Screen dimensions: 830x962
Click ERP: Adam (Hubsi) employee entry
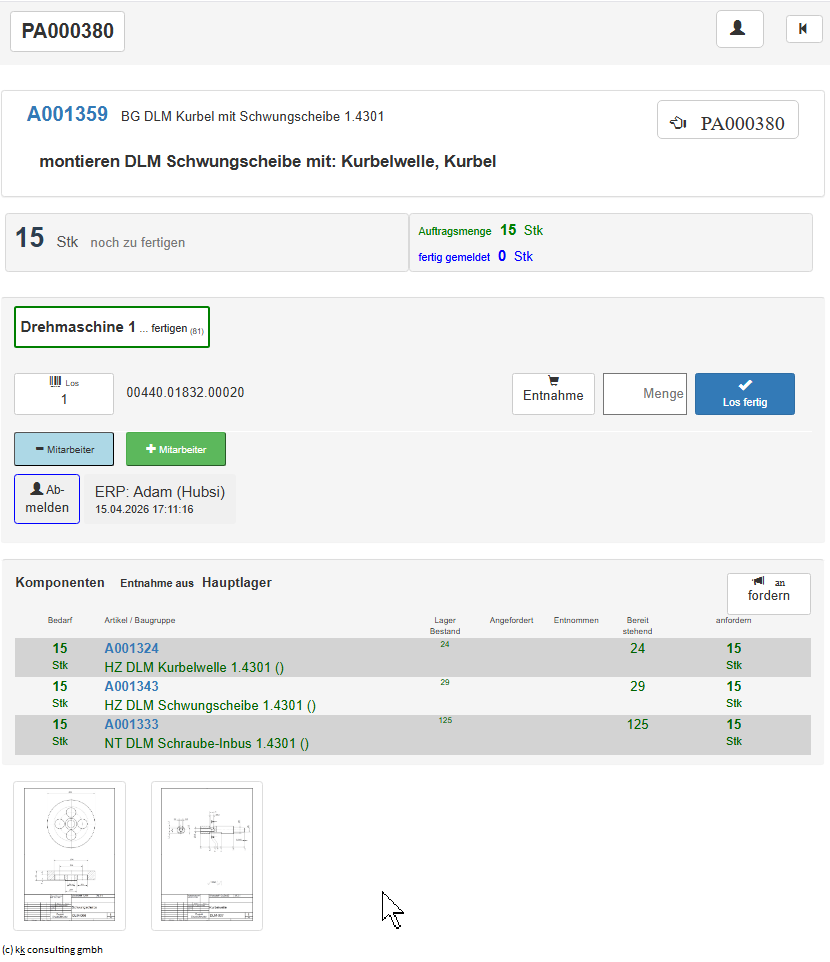(x=159, y=499)
